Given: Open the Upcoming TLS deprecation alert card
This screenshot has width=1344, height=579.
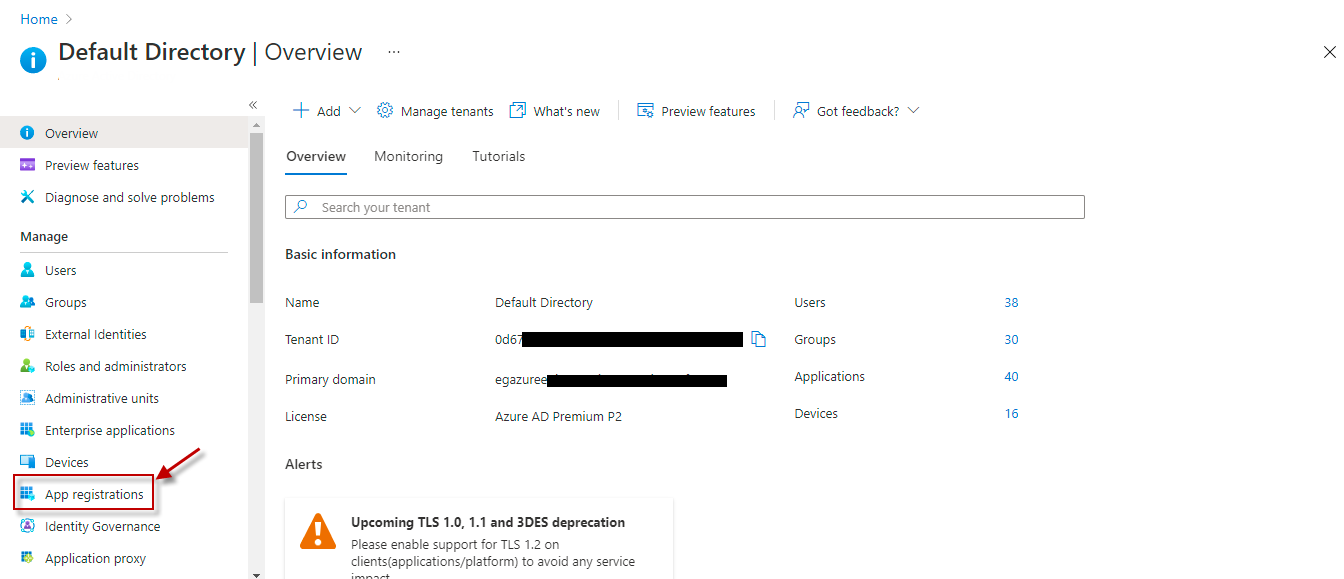Looking at the screenshot, I should [479, 538].
